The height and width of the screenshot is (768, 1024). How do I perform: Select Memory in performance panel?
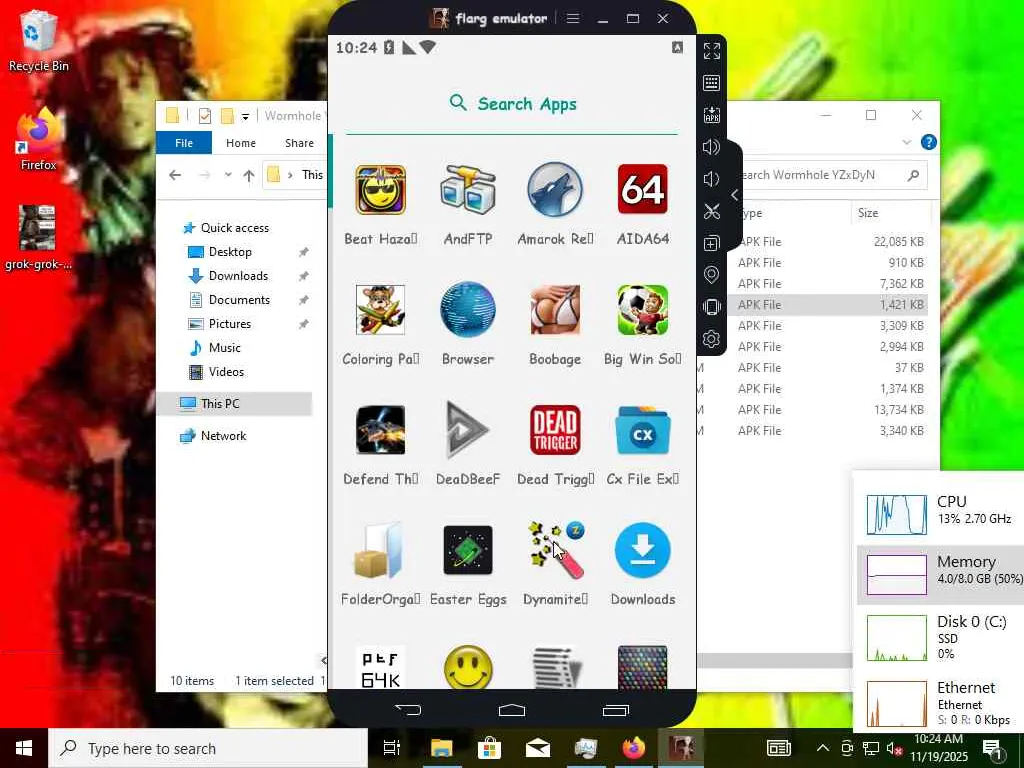pyautogui.click(x=940, y=575)
